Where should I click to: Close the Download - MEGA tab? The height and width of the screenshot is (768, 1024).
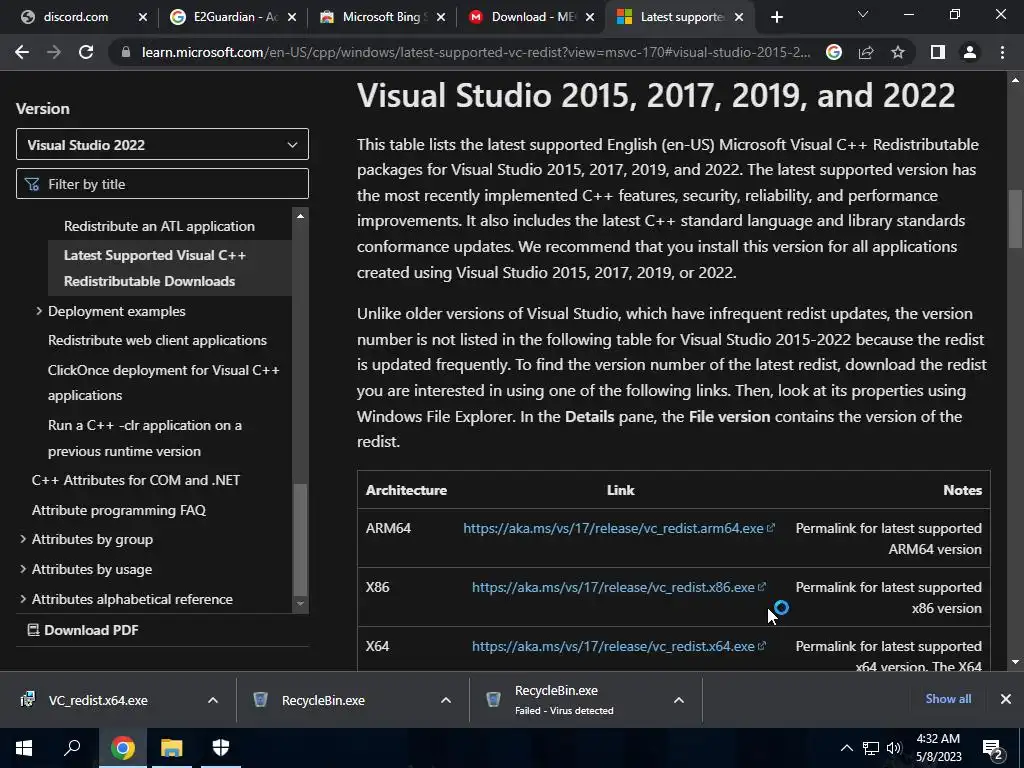(x=590, y=17)
